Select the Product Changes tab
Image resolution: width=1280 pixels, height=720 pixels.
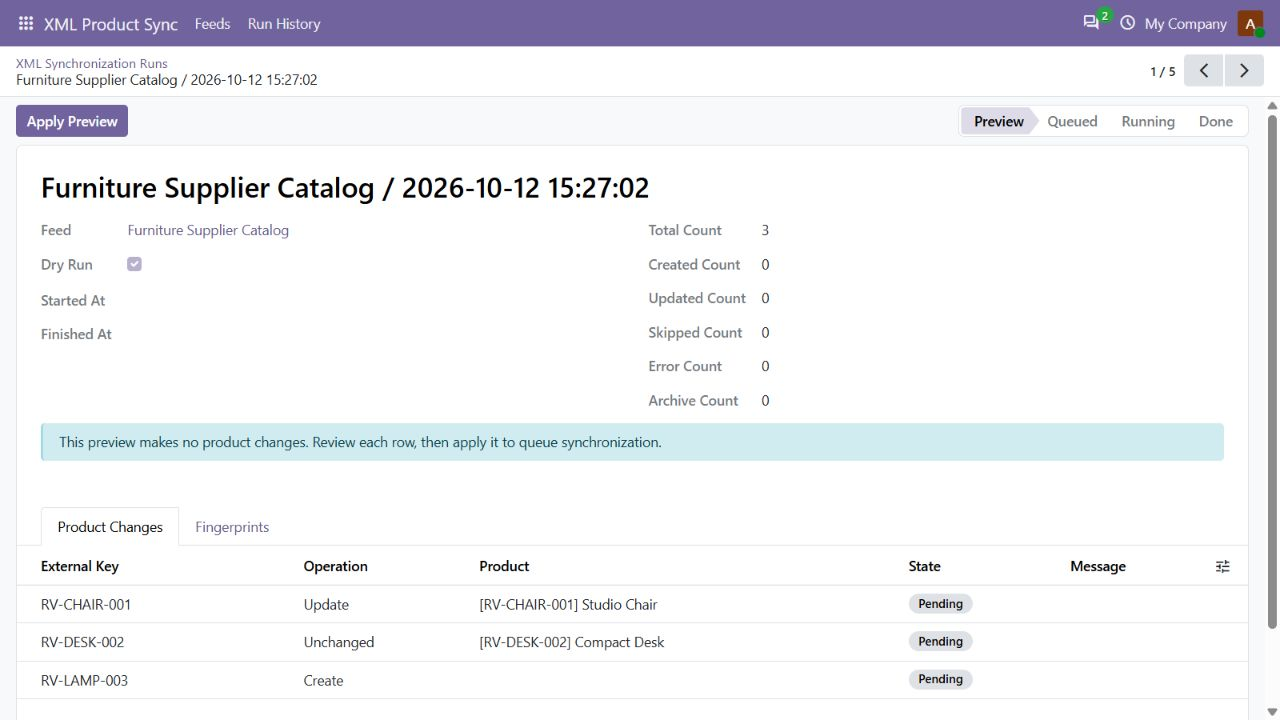[110, 527]
